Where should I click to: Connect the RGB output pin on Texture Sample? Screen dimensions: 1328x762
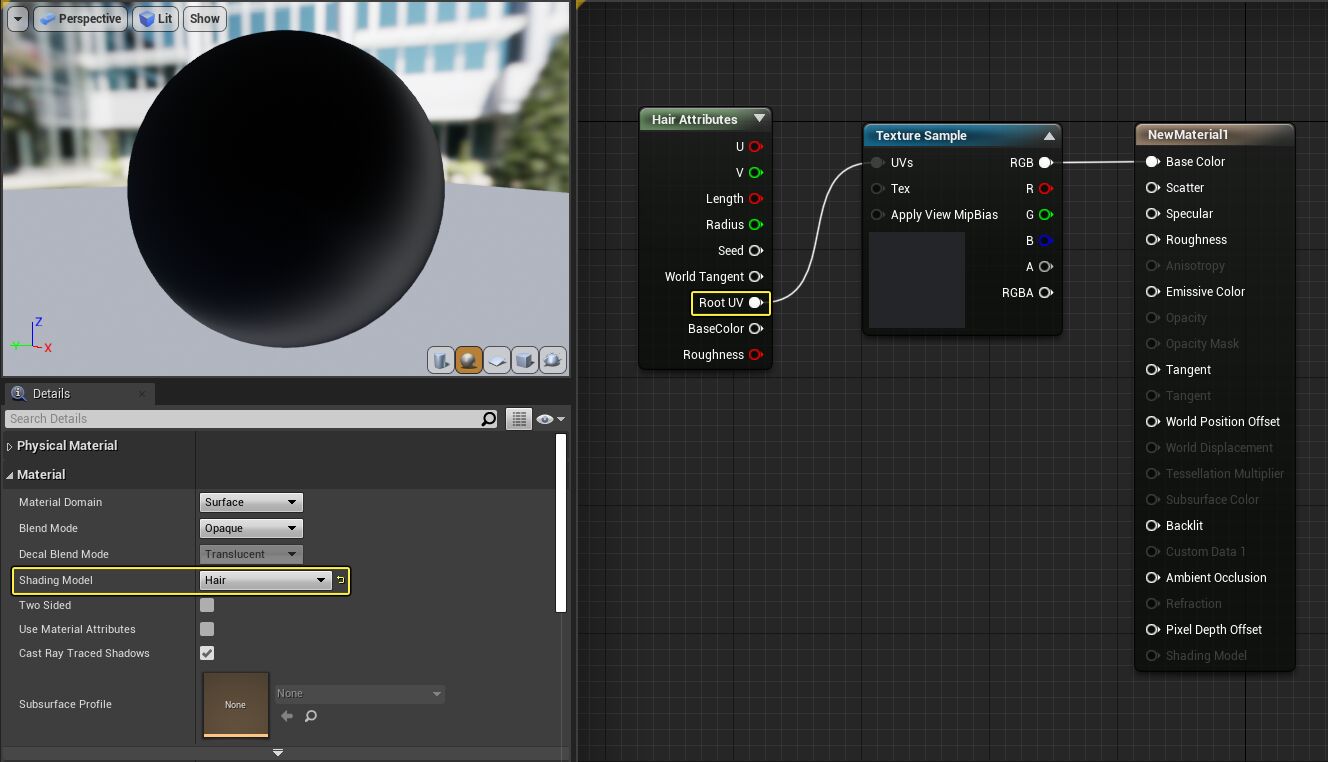point(1046,162)
